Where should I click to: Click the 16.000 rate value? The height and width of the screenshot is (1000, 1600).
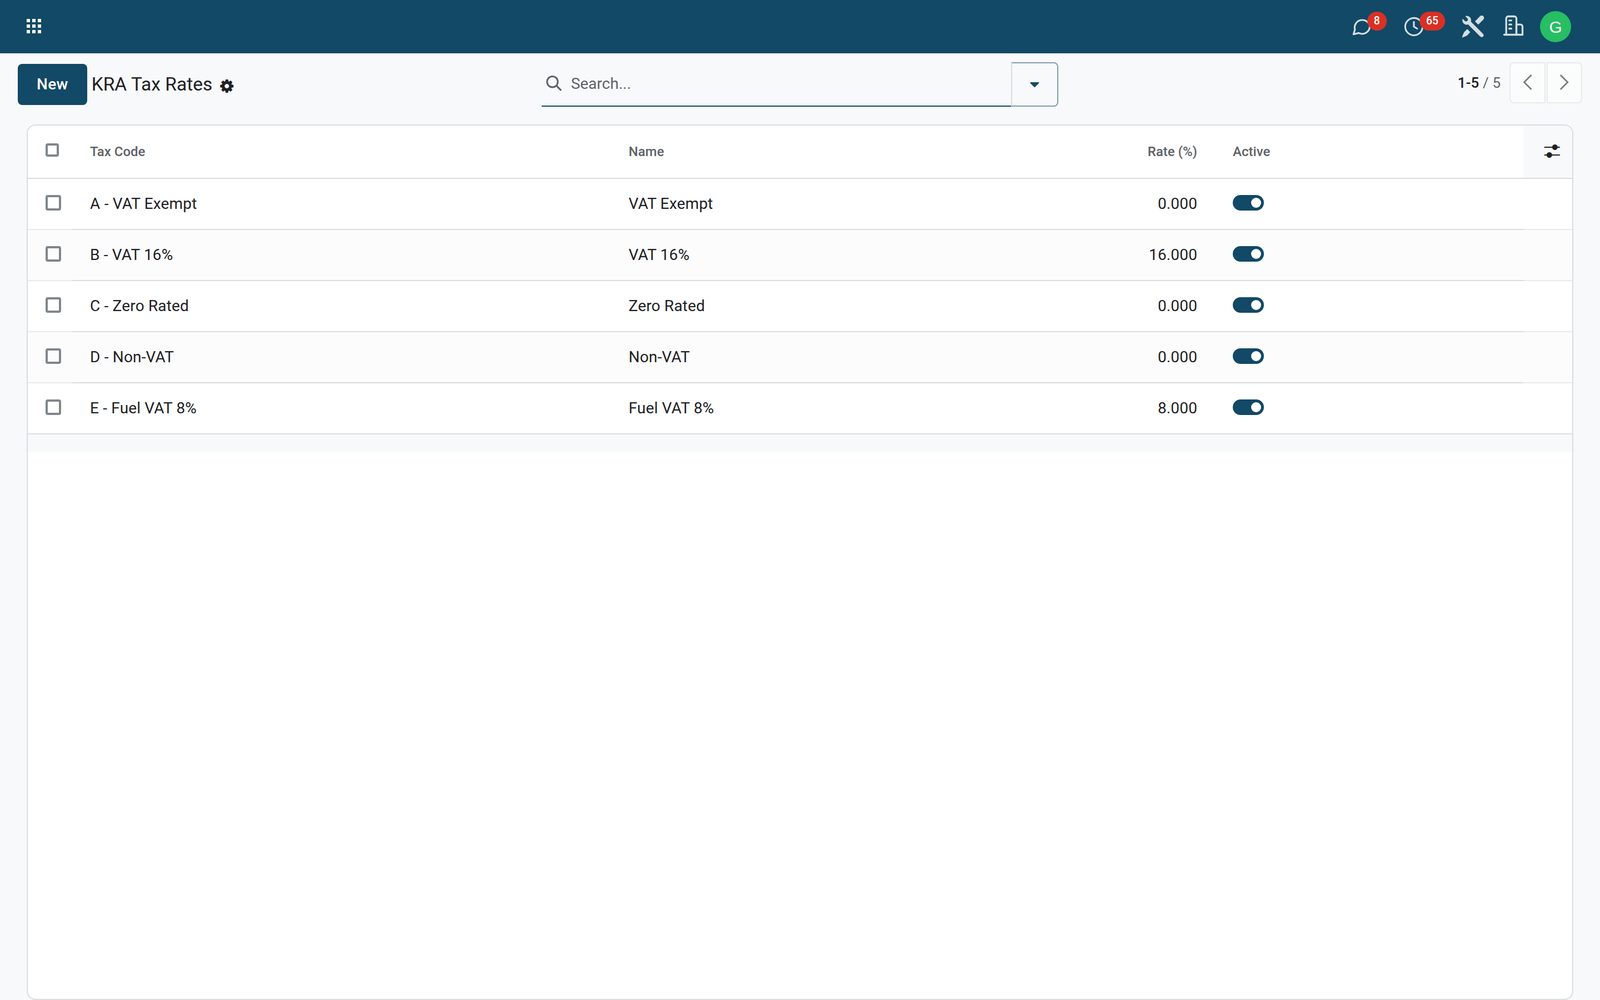(1172, 255)
